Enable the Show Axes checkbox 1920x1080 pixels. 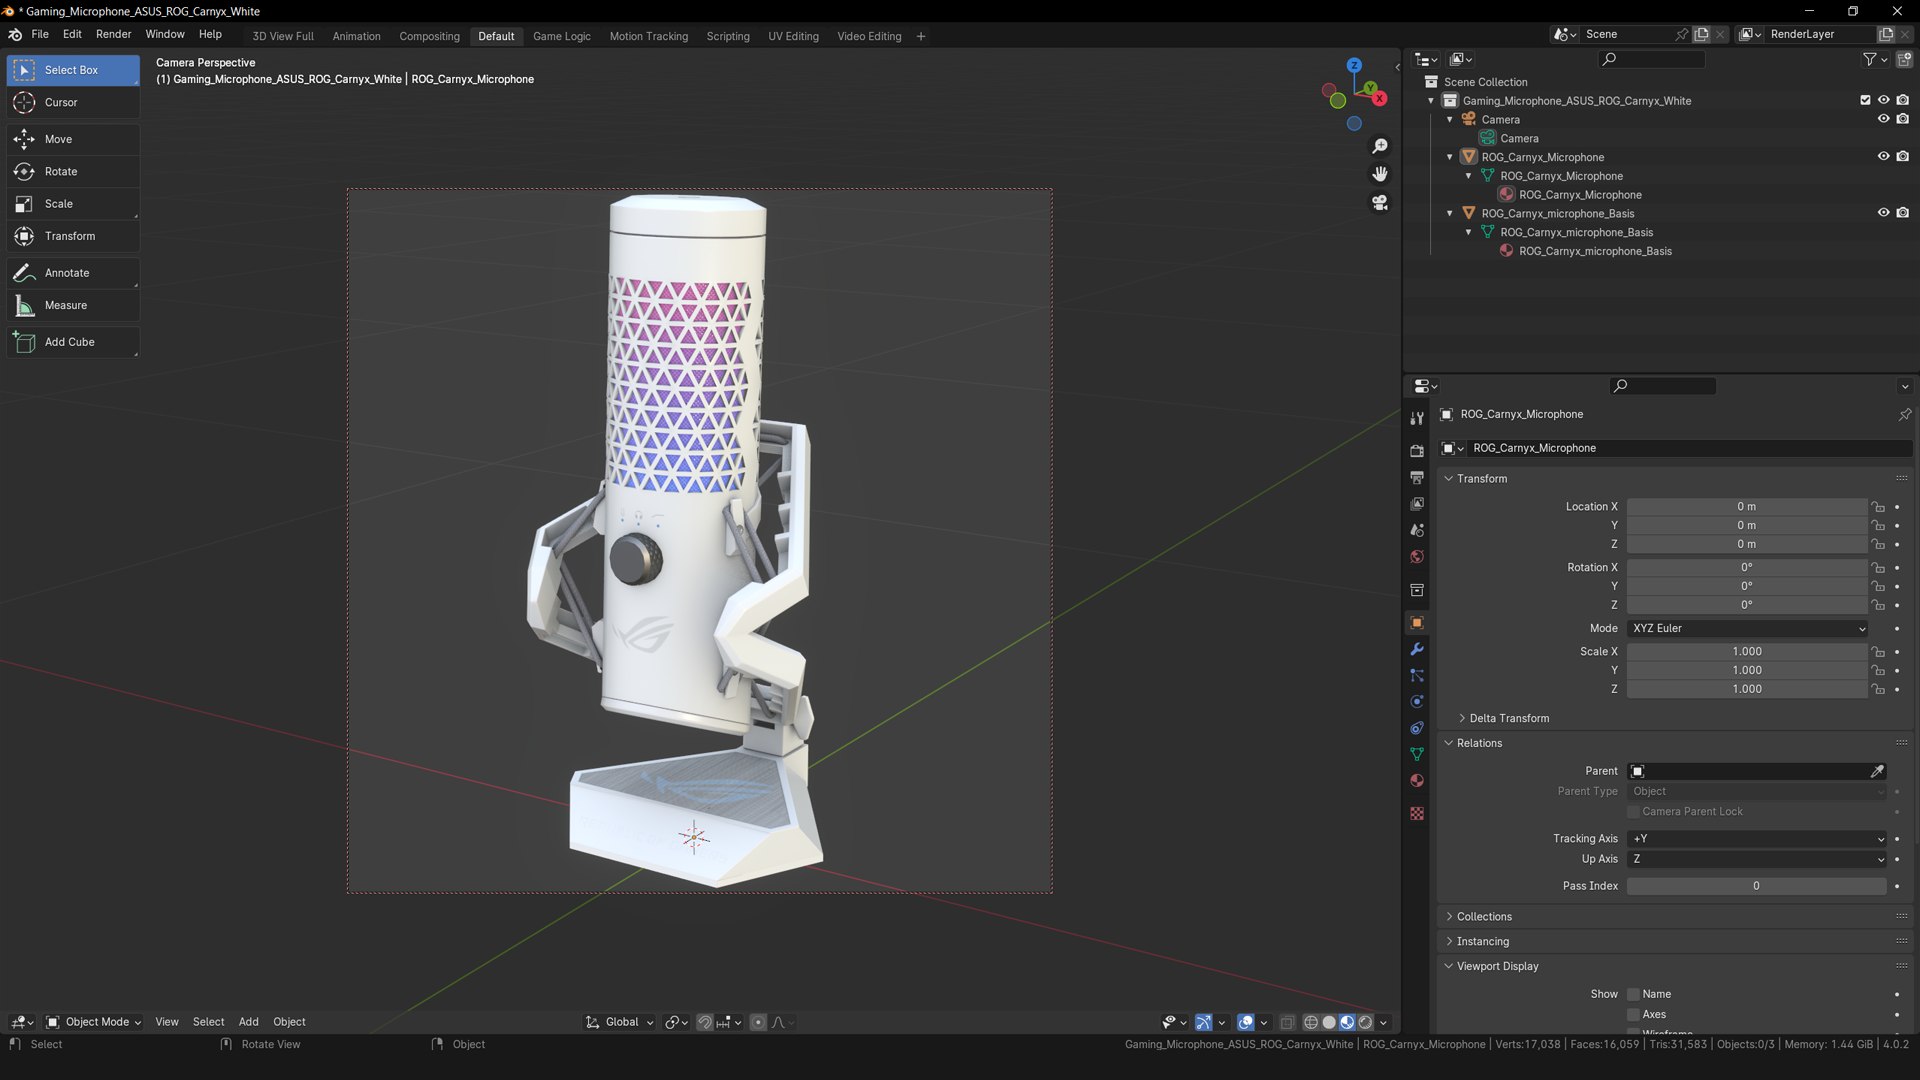[x=1633, y=1014]
